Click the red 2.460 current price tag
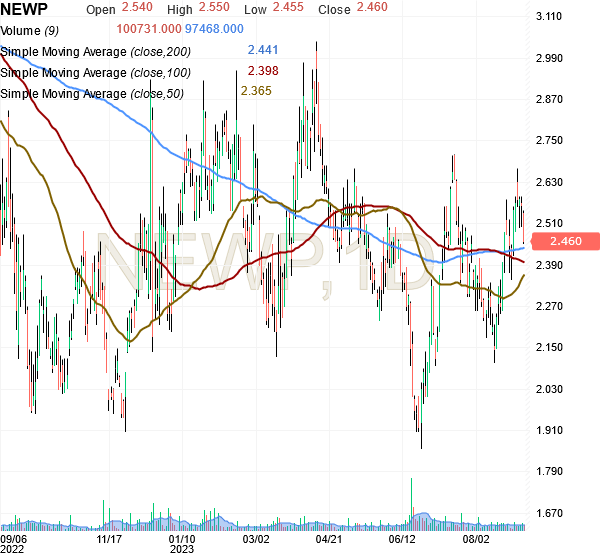 [x=566, y=241]
